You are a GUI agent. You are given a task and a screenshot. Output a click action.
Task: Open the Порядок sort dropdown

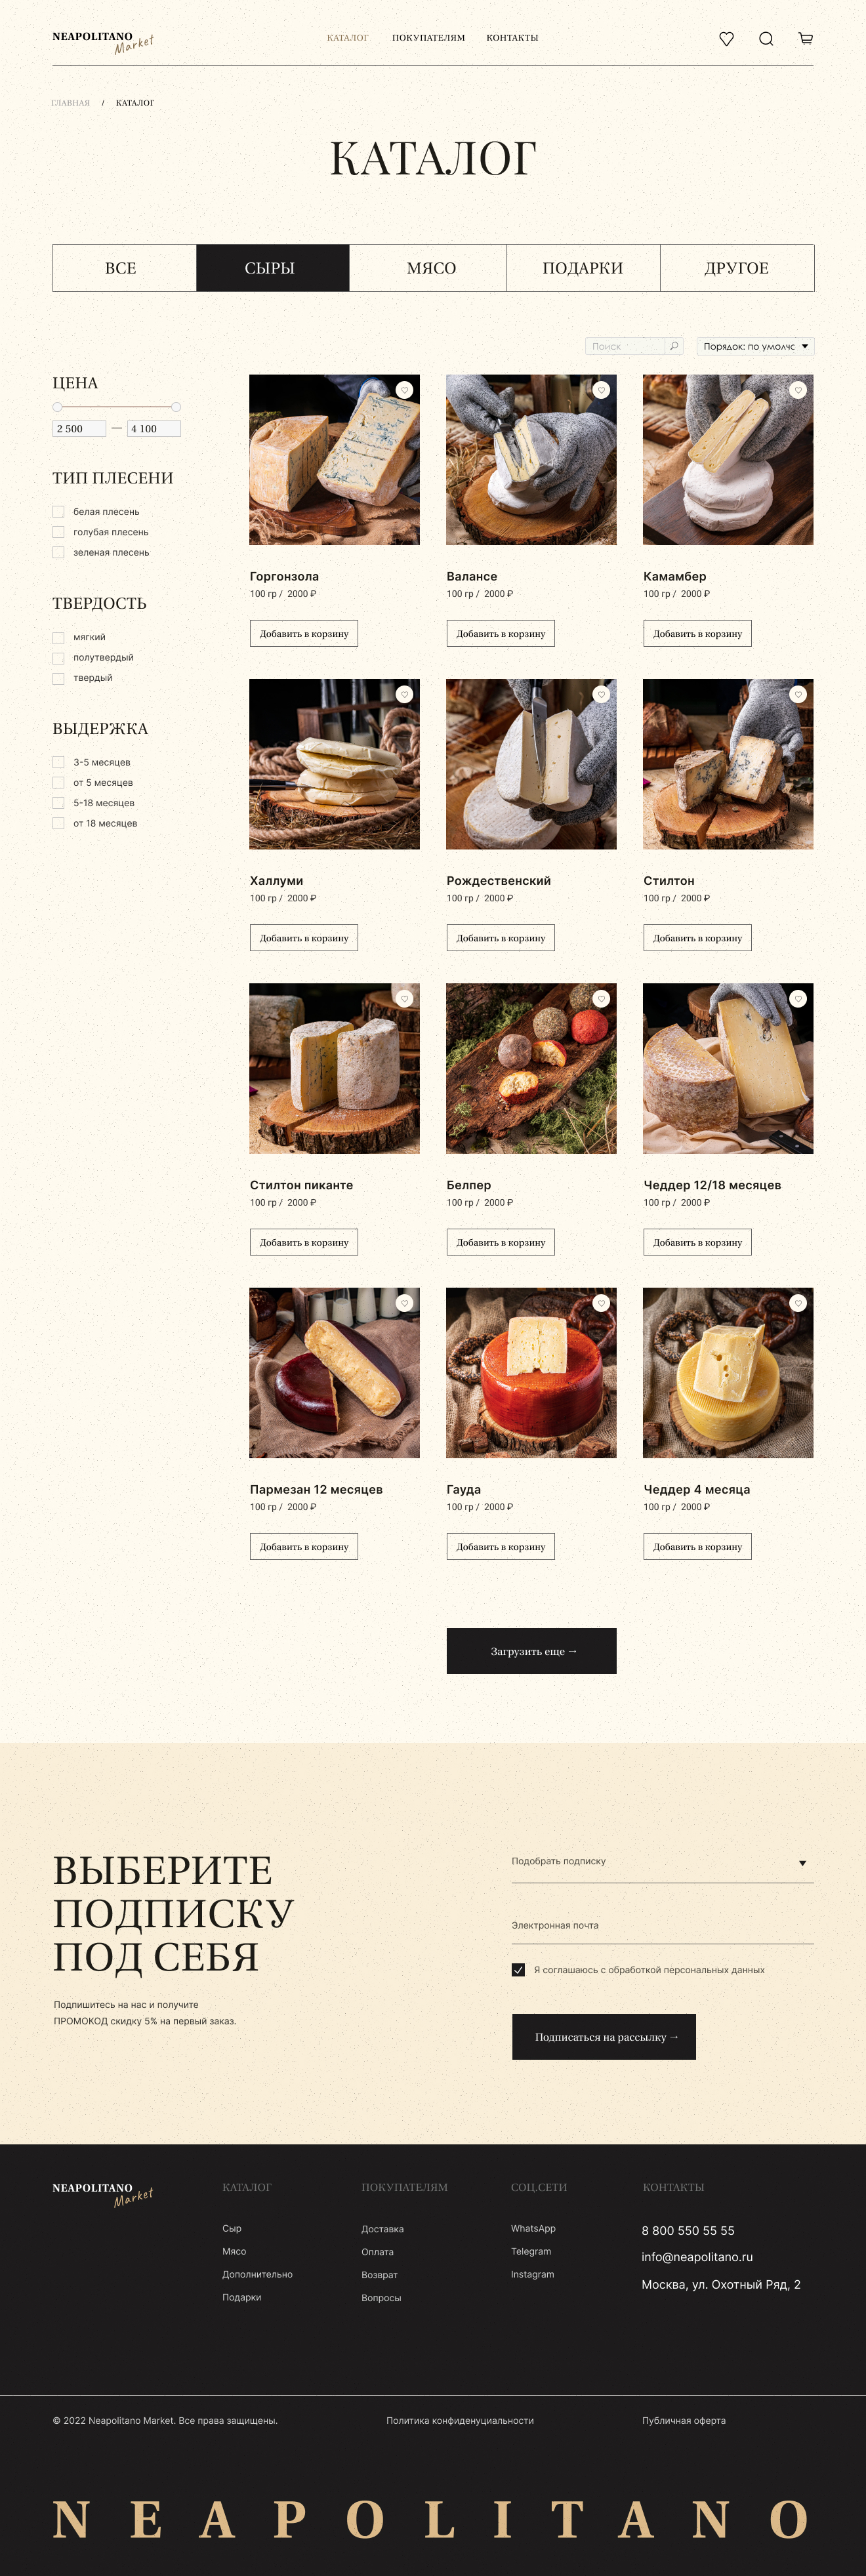click(x=756, y=346)
